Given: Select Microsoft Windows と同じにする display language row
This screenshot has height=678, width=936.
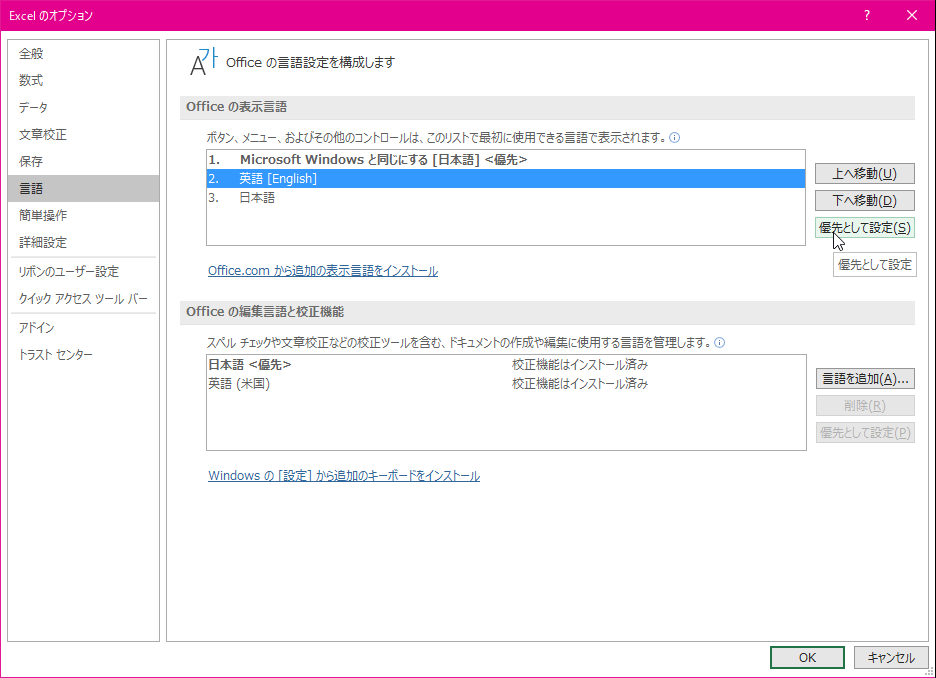Looking at the screenshot, I should tap(506, 159).
